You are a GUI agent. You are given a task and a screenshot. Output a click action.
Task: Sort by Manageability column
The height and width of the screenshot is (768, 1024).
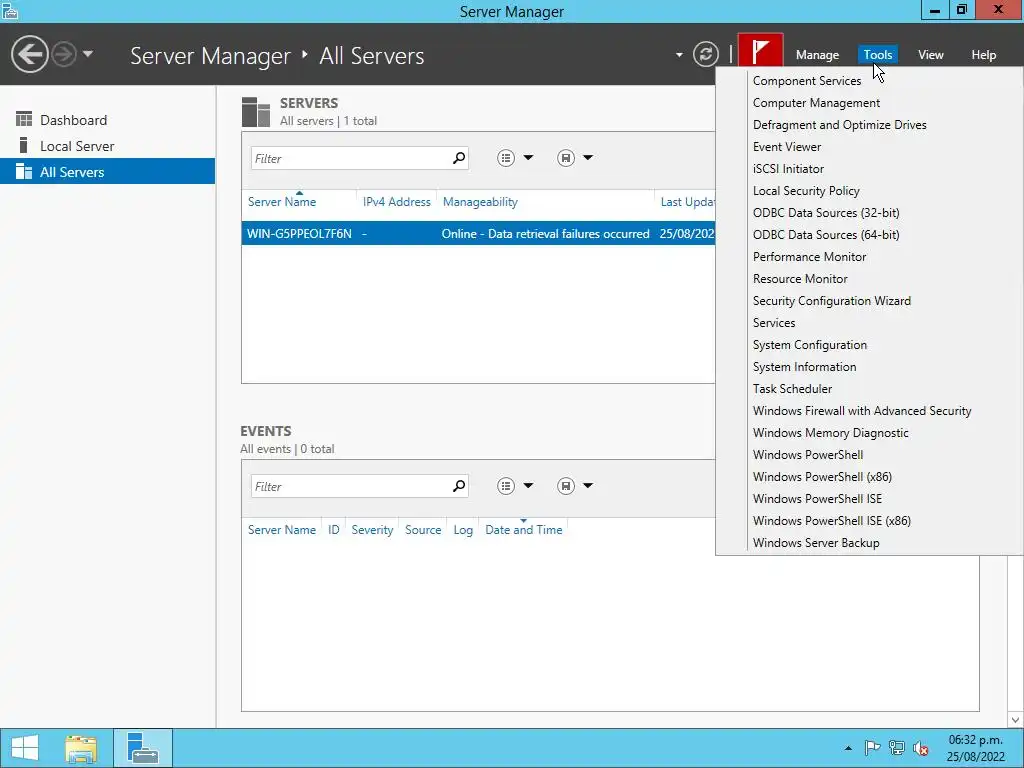[480, 202]
